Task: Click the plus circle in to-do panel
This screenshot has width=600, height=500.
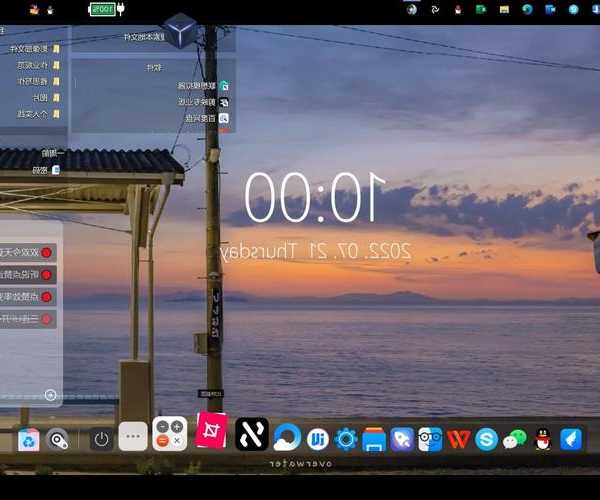Action: click(51, 395)
